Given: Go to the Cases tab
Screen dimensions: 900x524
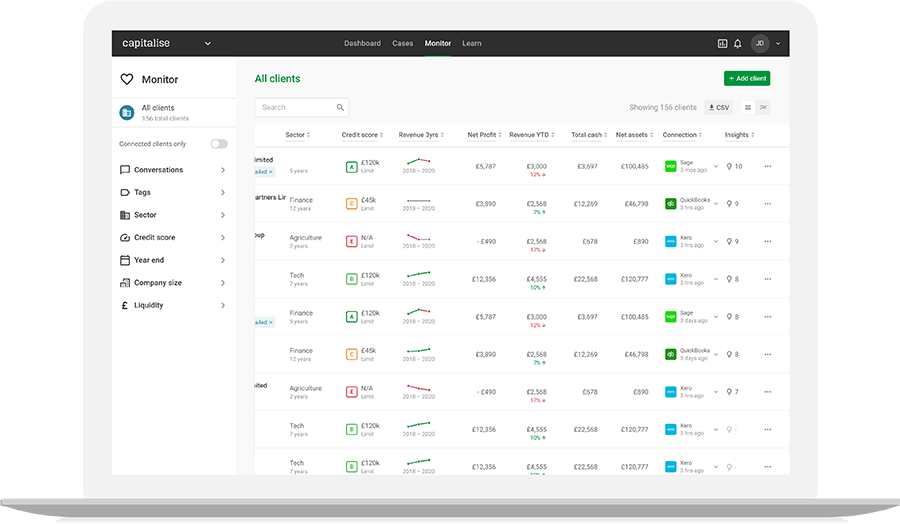Looking at the screenshot, I should [402, 44].
